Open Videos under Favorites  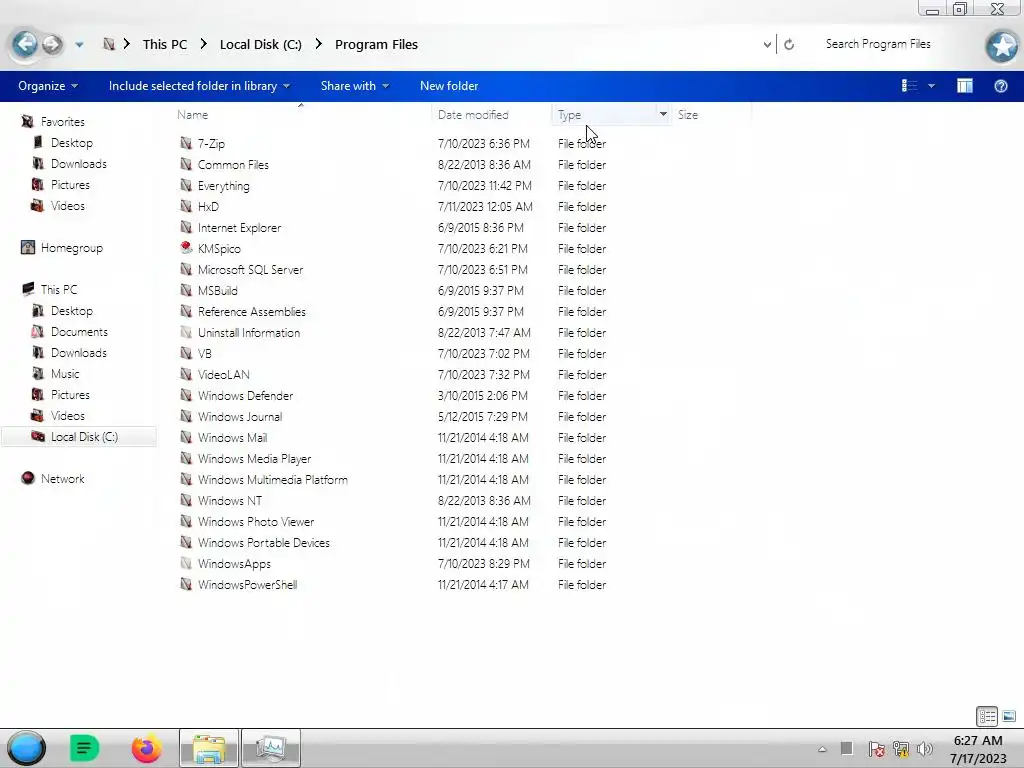[x=67, y=205]
